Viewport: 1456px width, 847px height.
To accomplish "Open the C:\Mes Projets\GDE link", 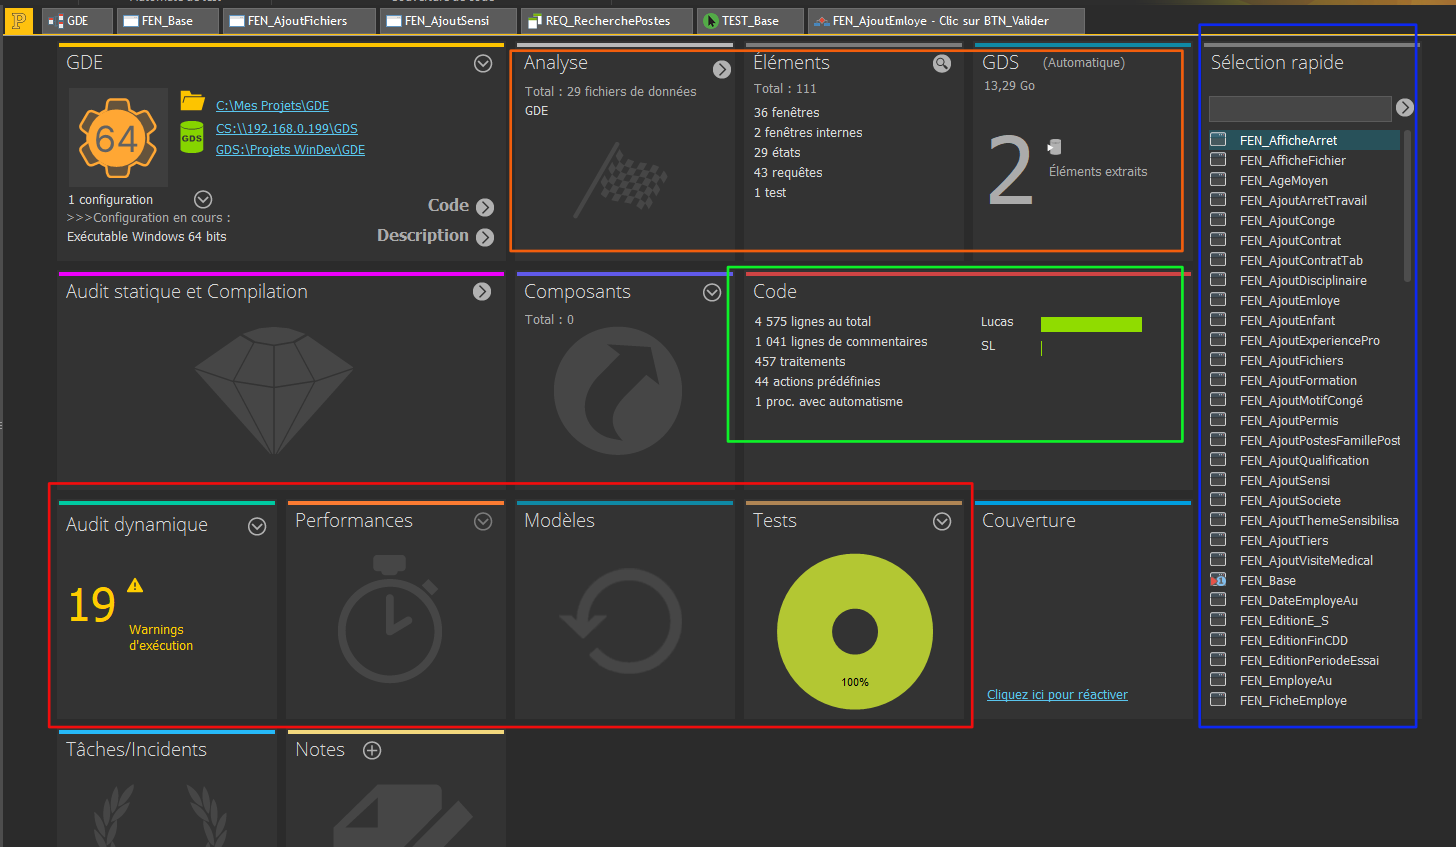I will coord(272,106).
